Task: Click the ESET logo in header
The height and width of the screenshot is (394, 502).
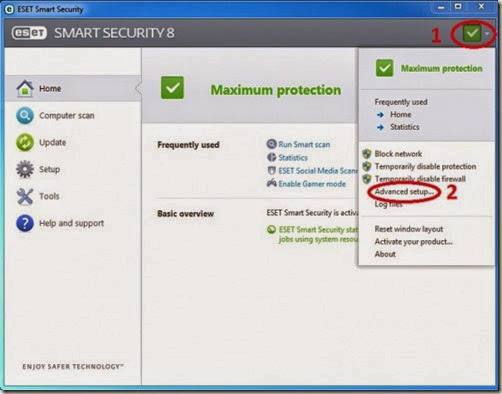Action: (x=29, y=33)
